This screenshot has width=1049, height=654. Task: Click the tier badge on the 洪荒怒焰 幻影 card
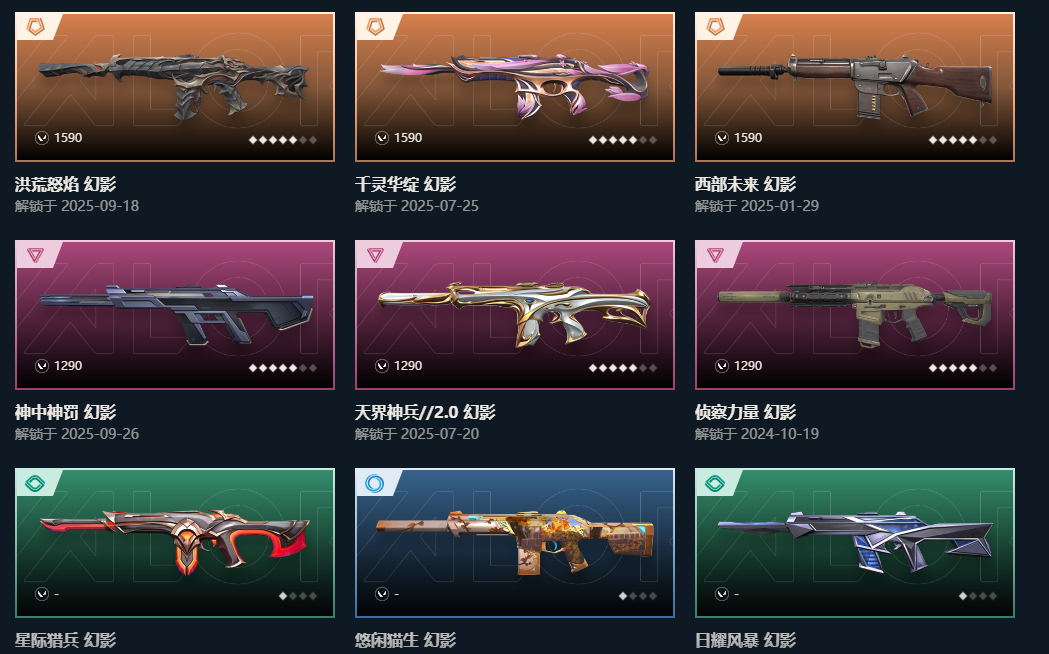35,27
